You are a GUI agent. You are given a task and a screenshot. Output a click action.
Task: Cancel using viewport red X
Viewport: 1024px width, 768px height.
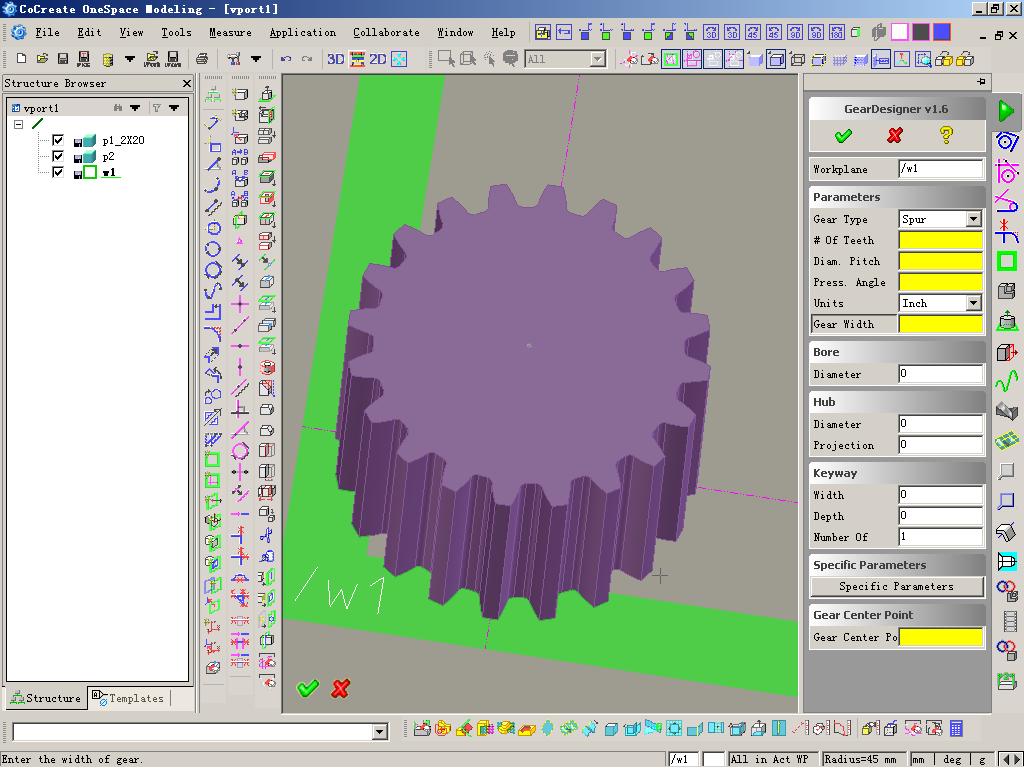tap(340, 688)
